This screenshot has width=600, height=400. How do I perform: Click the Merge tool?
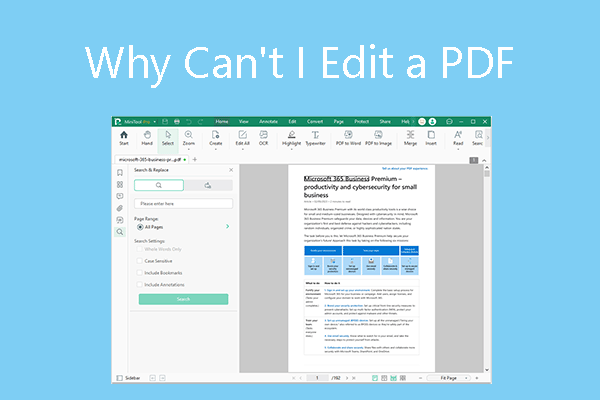point(410,138)
